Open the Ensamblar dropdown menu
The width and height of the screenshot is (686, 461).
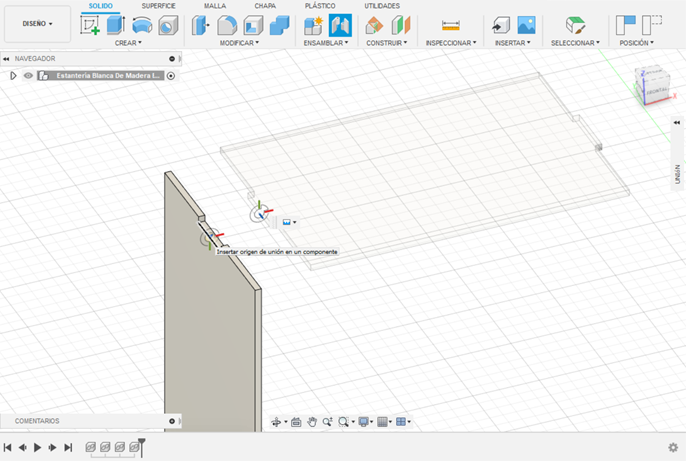tap(326, 43)
